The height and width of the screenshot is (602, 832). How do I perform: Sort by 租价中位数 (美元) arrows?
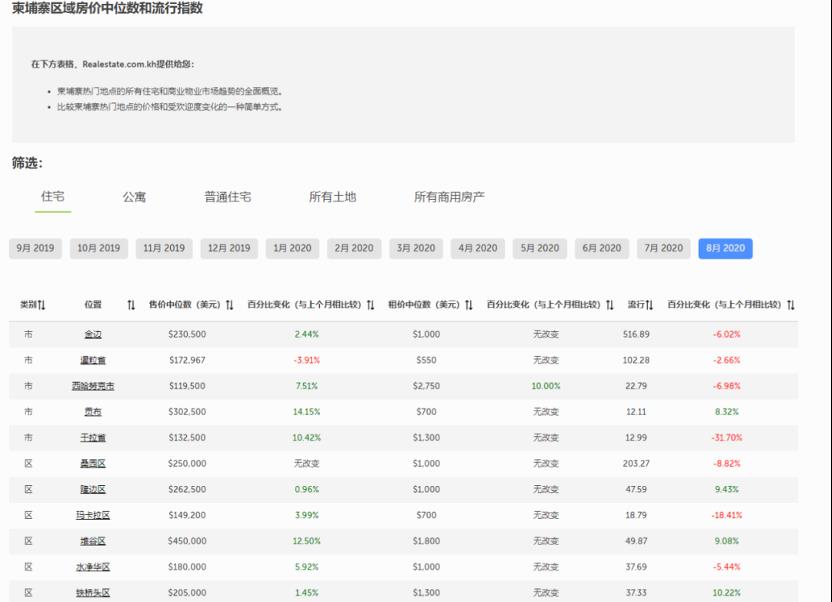pyautogui.click(x=469, y=304)
